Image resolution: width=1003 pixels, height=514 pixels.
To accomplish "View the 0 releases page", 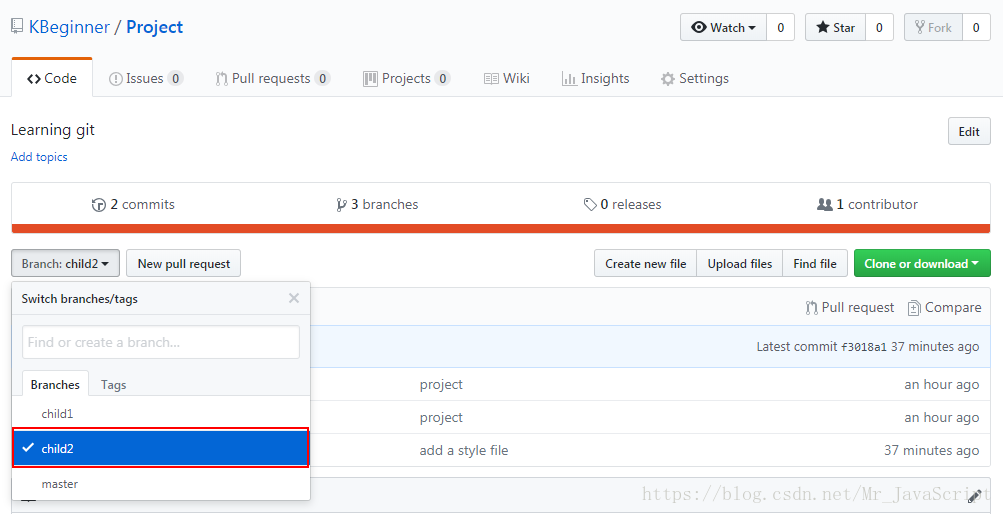I will pos(622,205).
